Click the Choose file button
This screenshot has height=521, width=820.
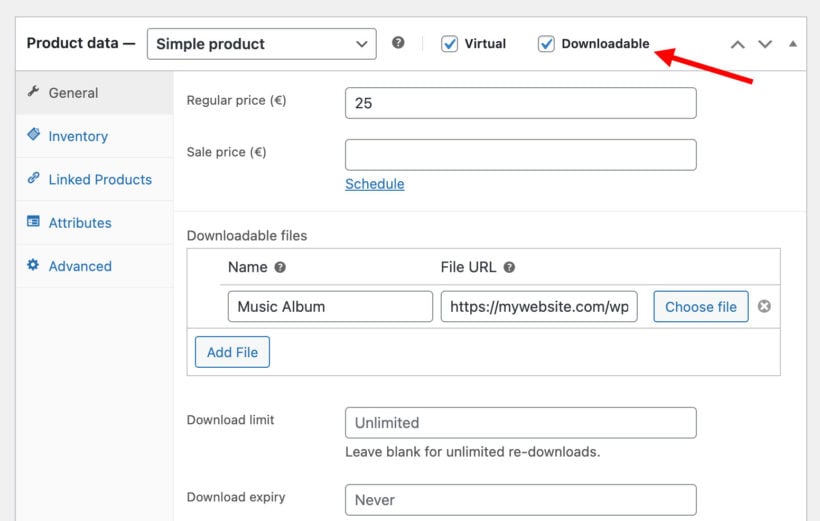[x=701, y=307]
